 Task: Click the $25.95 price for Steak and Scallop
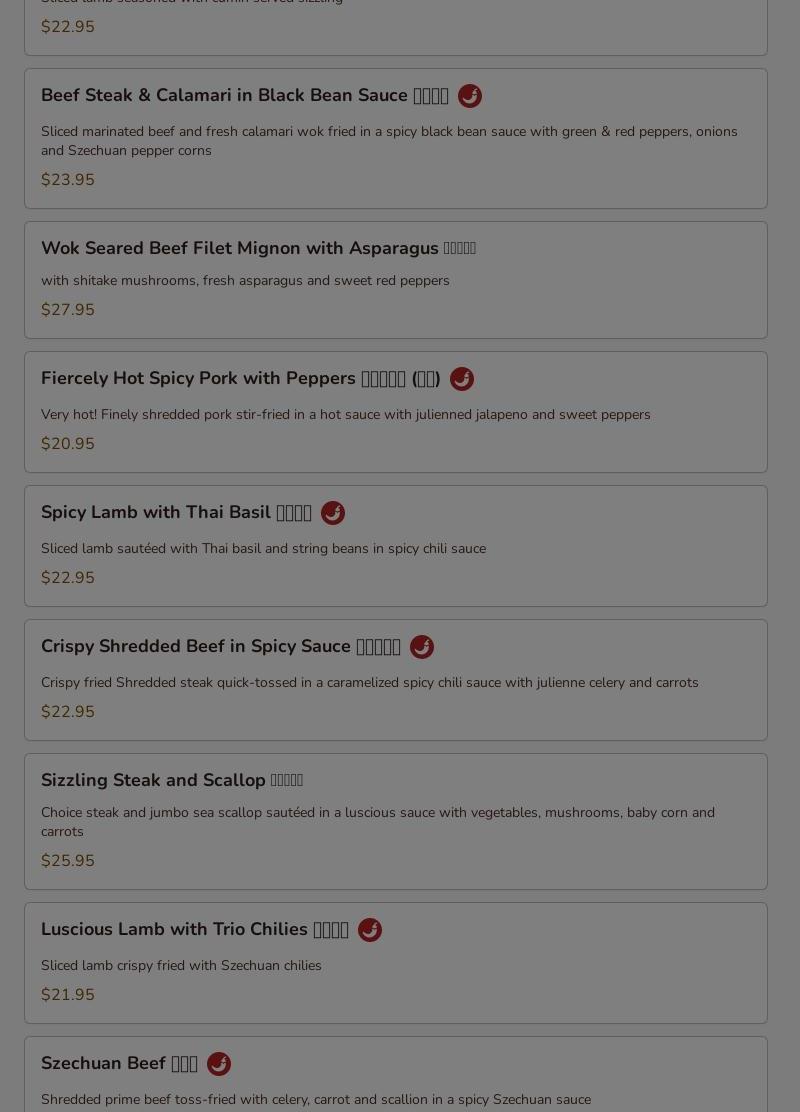(67, 861)
